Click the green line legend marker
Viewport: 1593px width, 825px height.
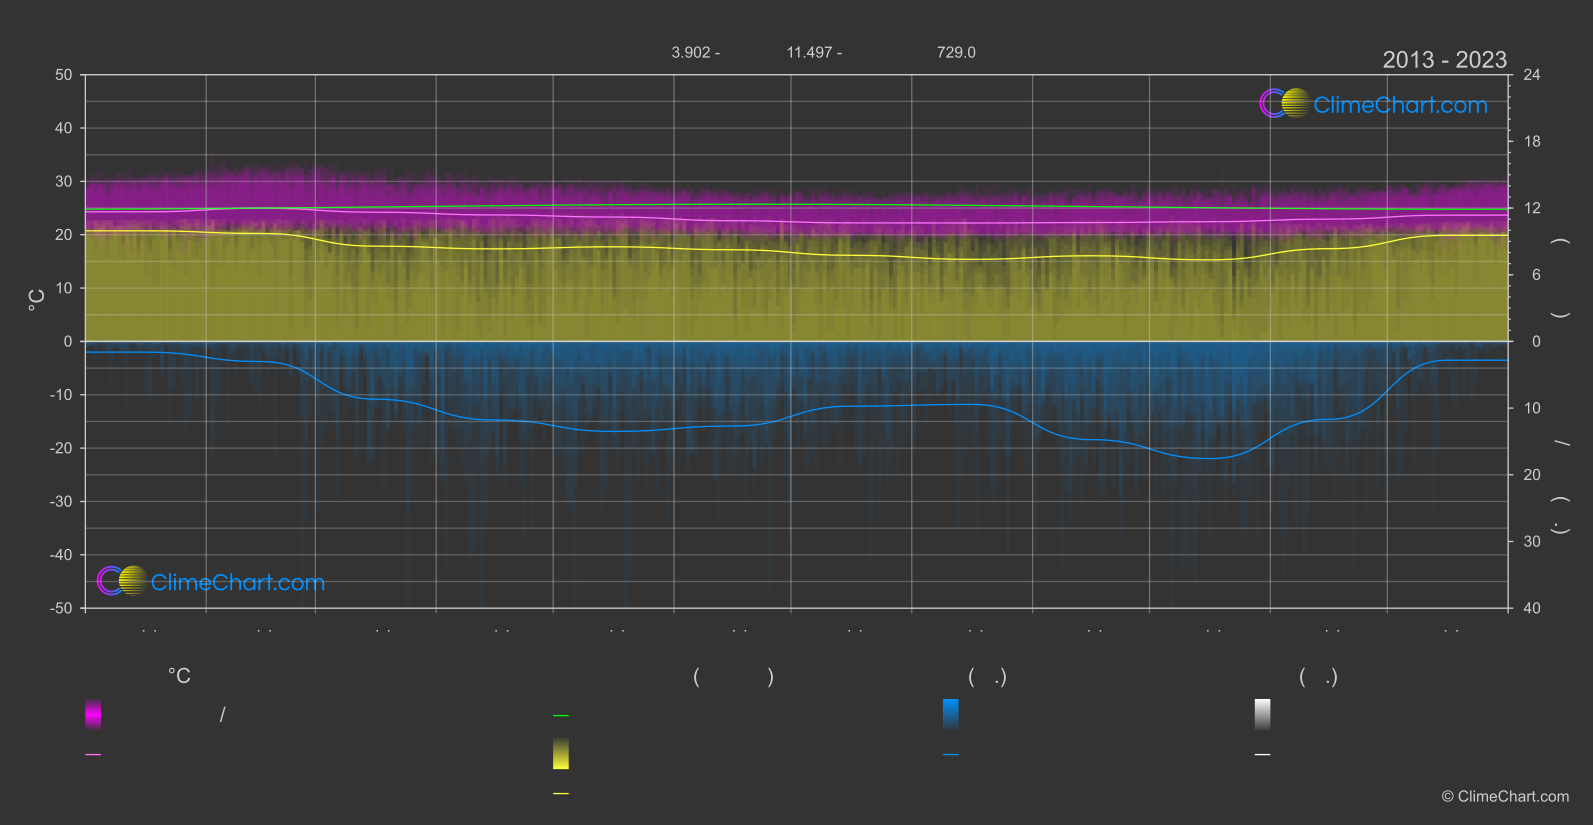point(561,716)
